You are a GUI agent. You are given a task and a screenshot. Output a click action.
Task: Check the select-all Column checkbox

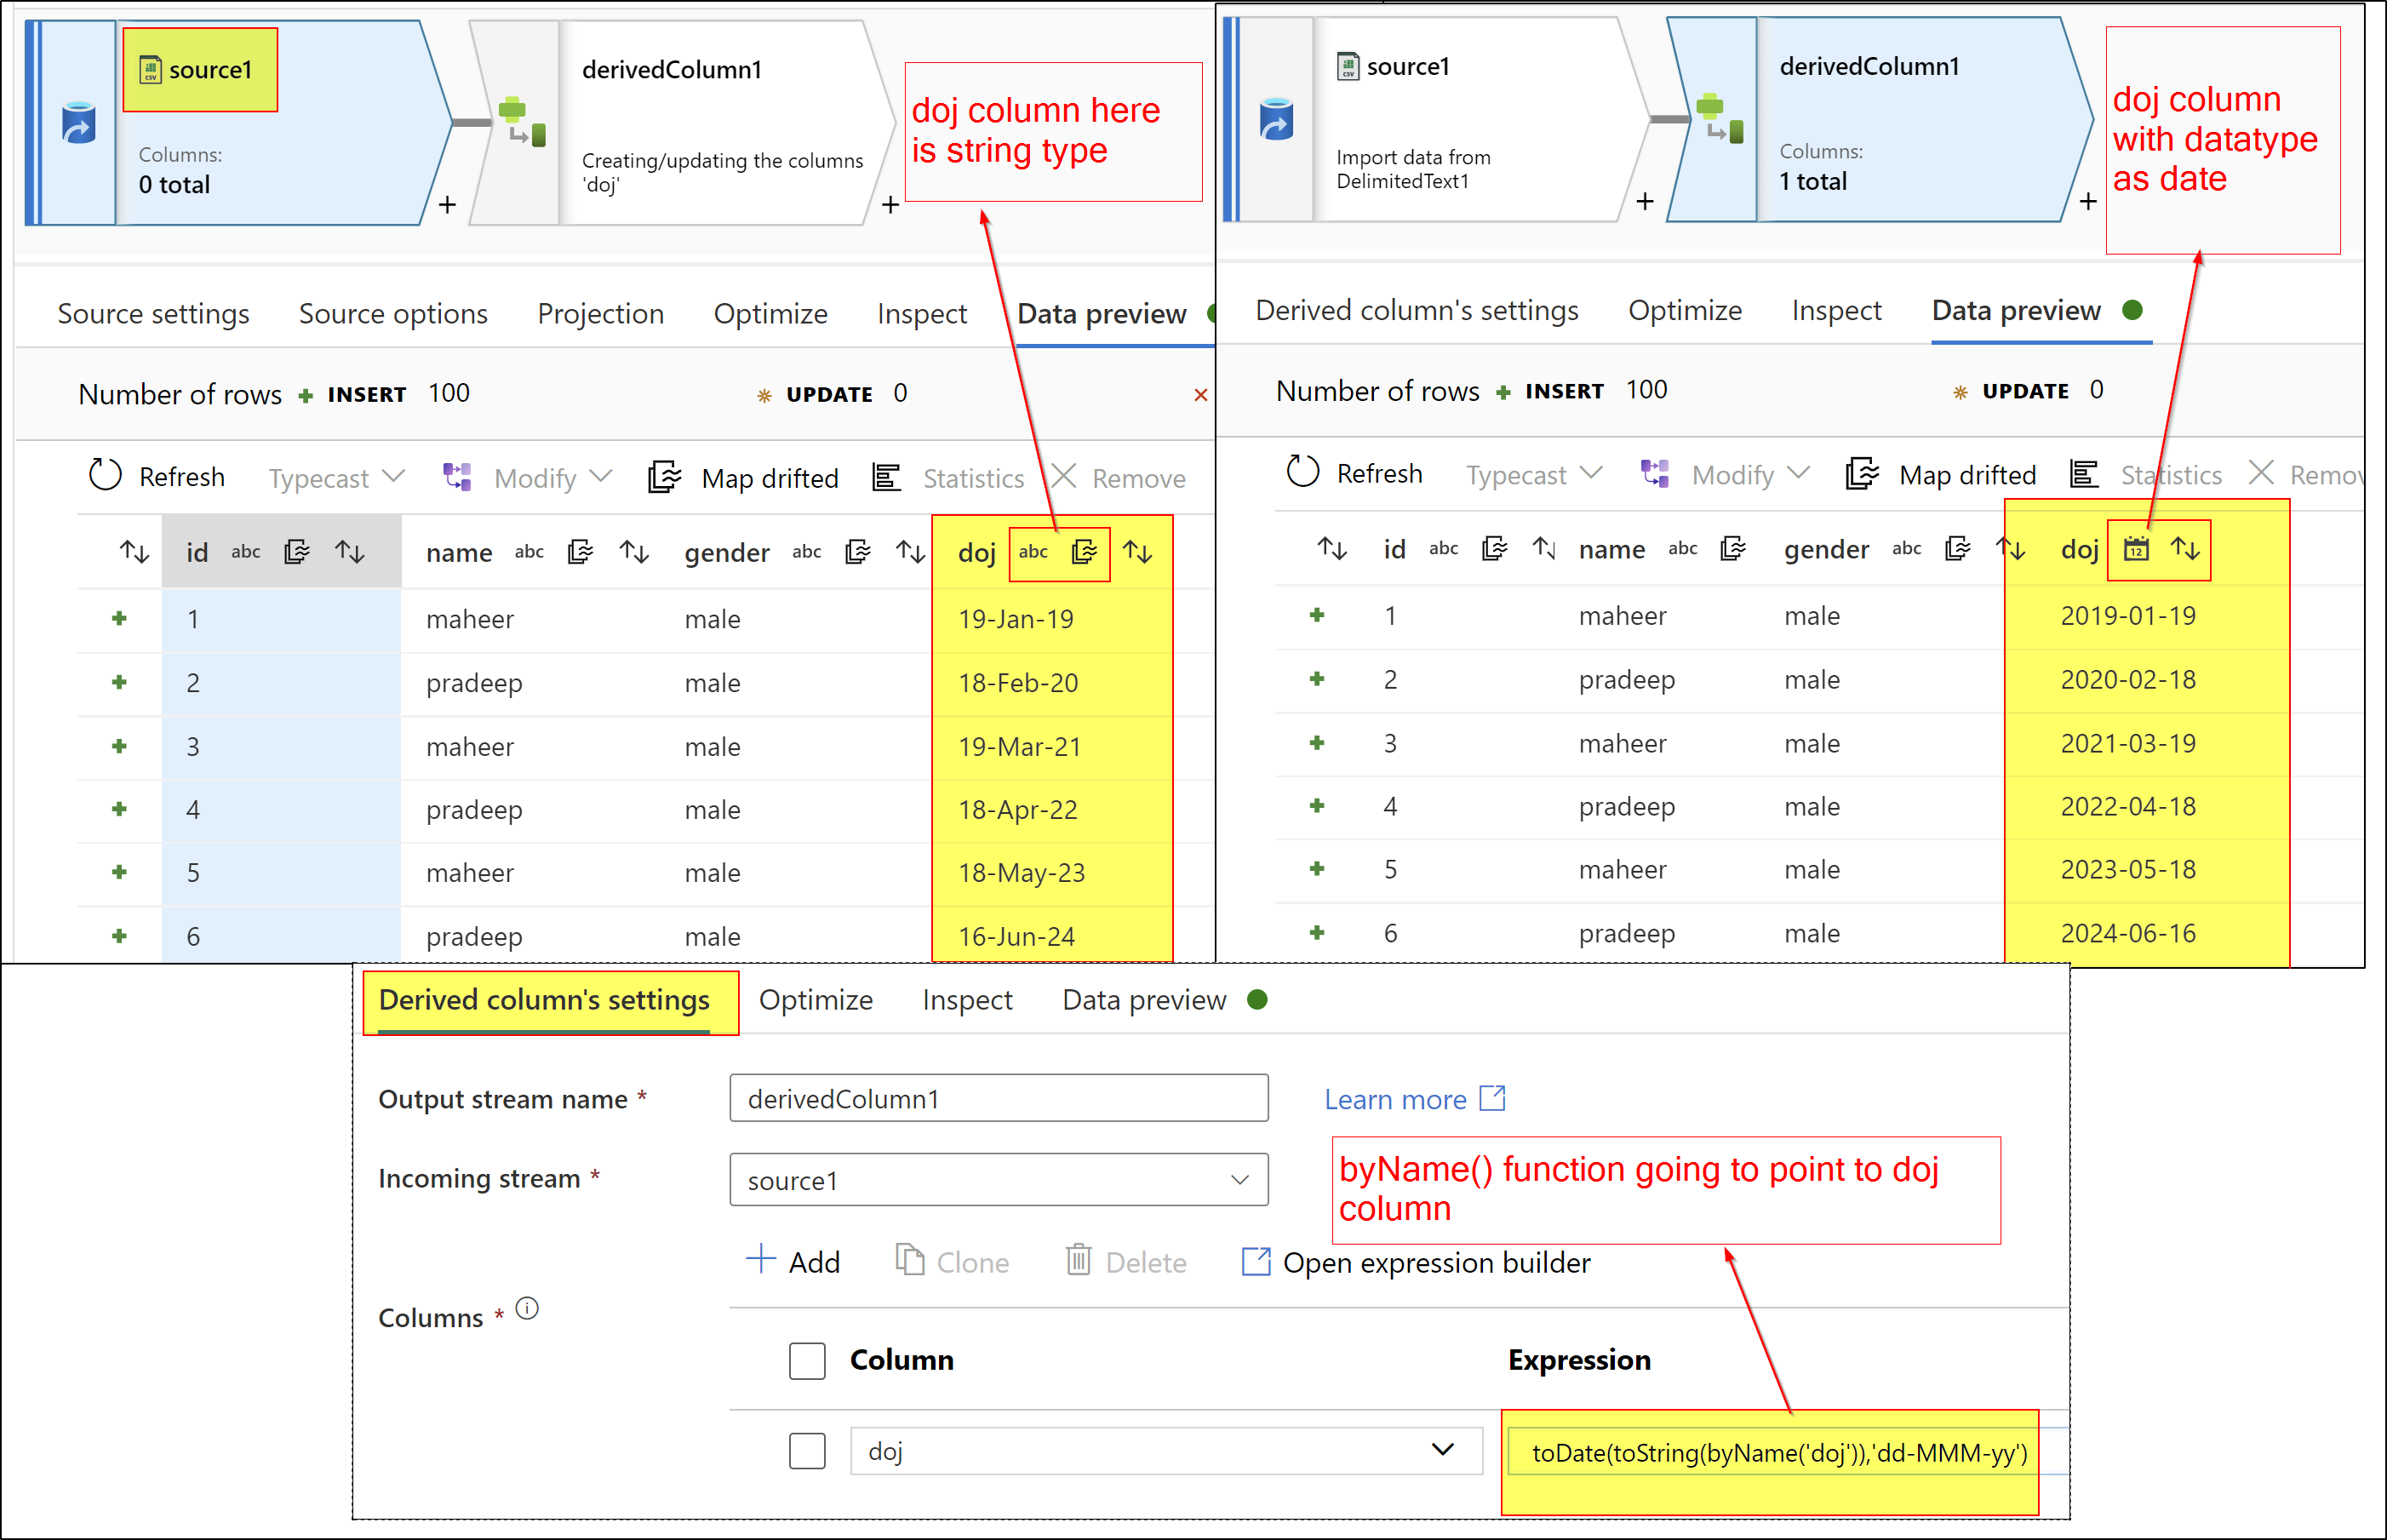point(806,1360)
